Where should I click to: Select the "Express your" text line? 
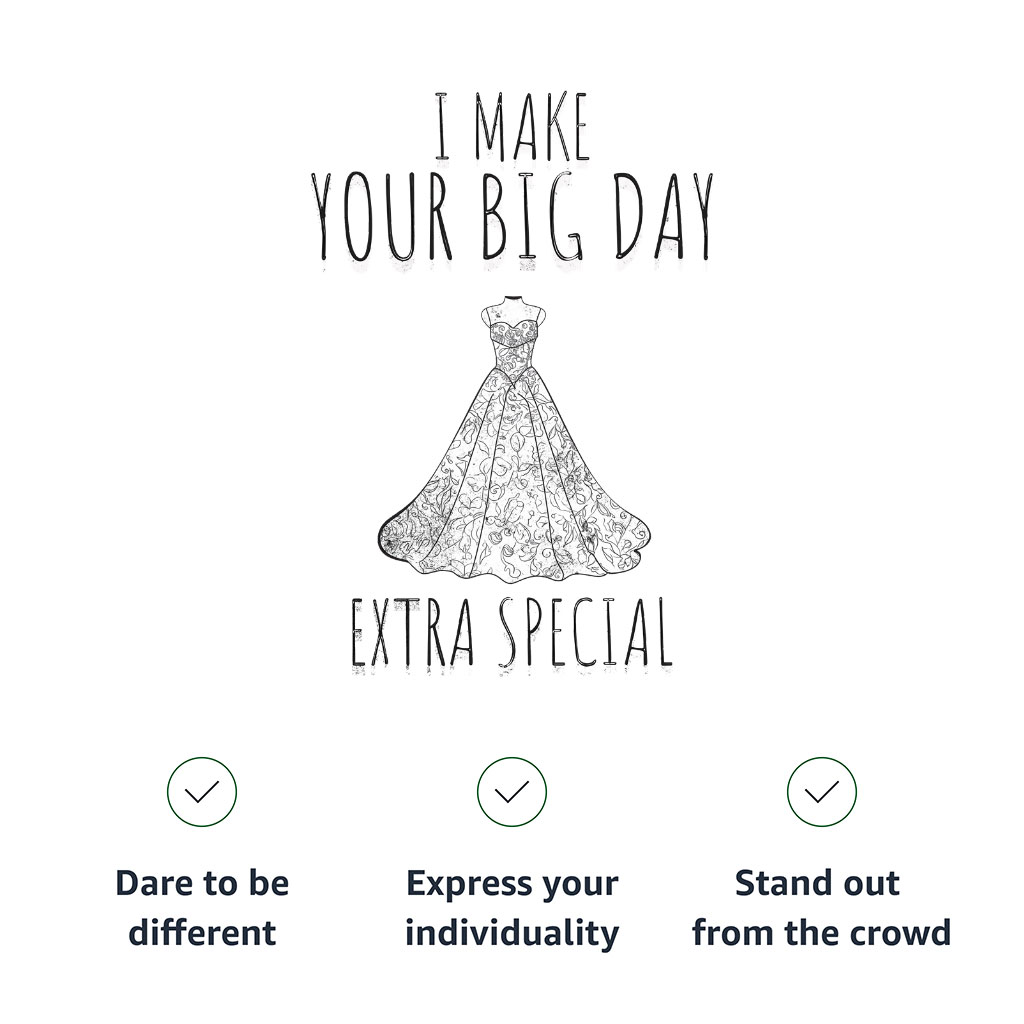[x=512, y=884]
